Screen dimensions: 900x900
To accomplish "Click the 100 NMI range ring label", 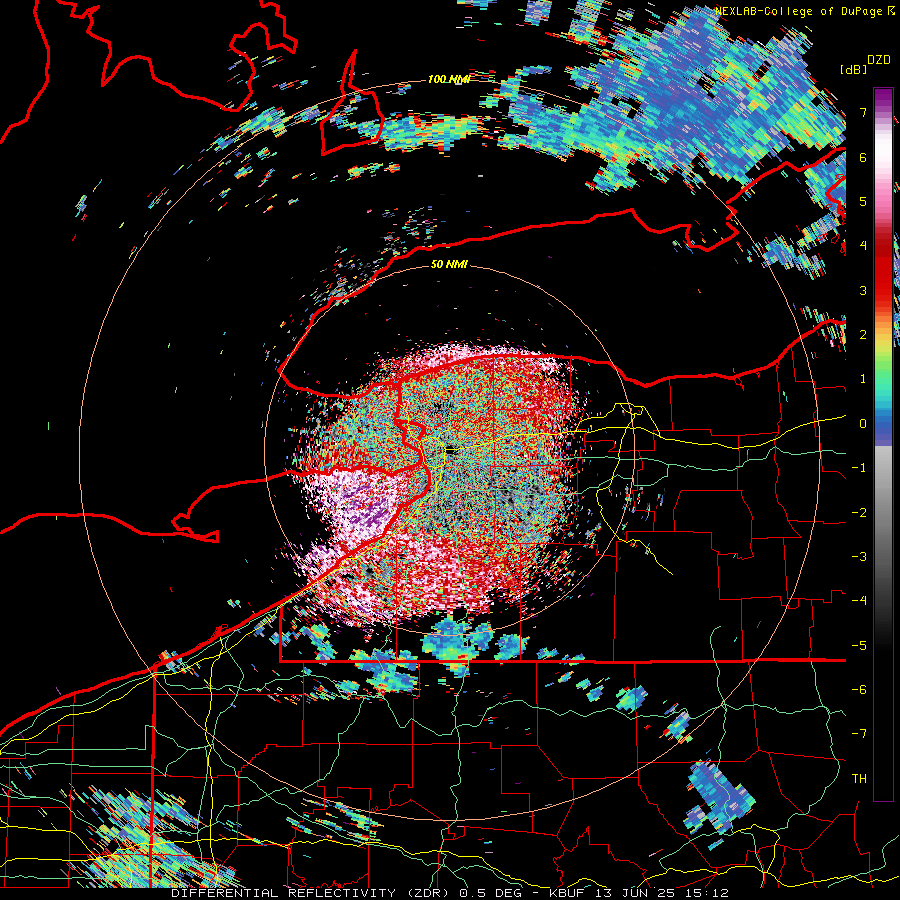I will [x=448, y=79].
